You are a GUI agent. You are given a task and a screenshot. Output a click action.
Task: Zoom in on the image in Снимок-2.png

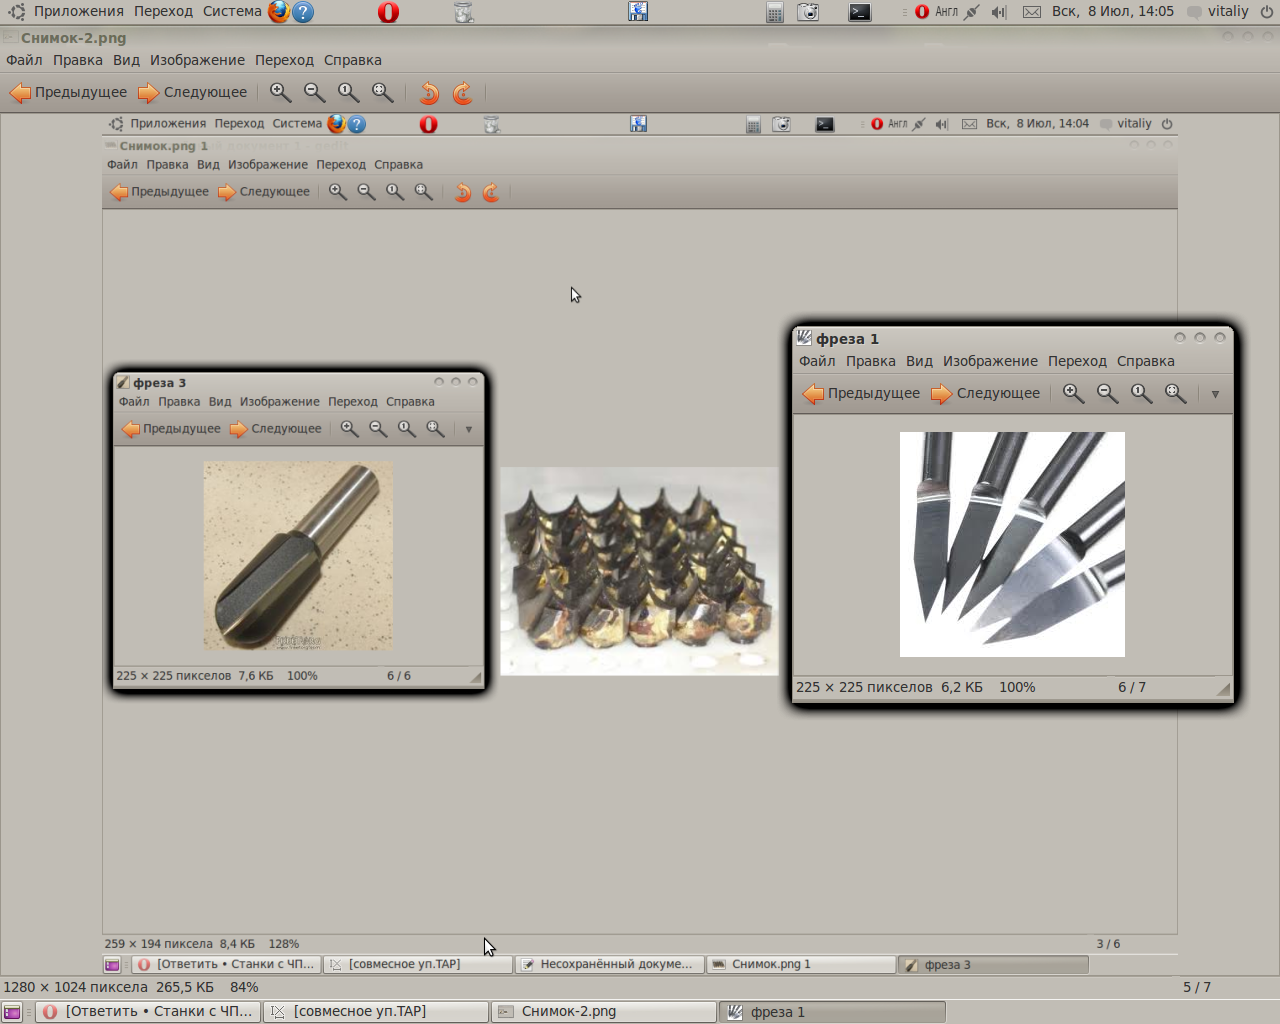coord(281,93)
